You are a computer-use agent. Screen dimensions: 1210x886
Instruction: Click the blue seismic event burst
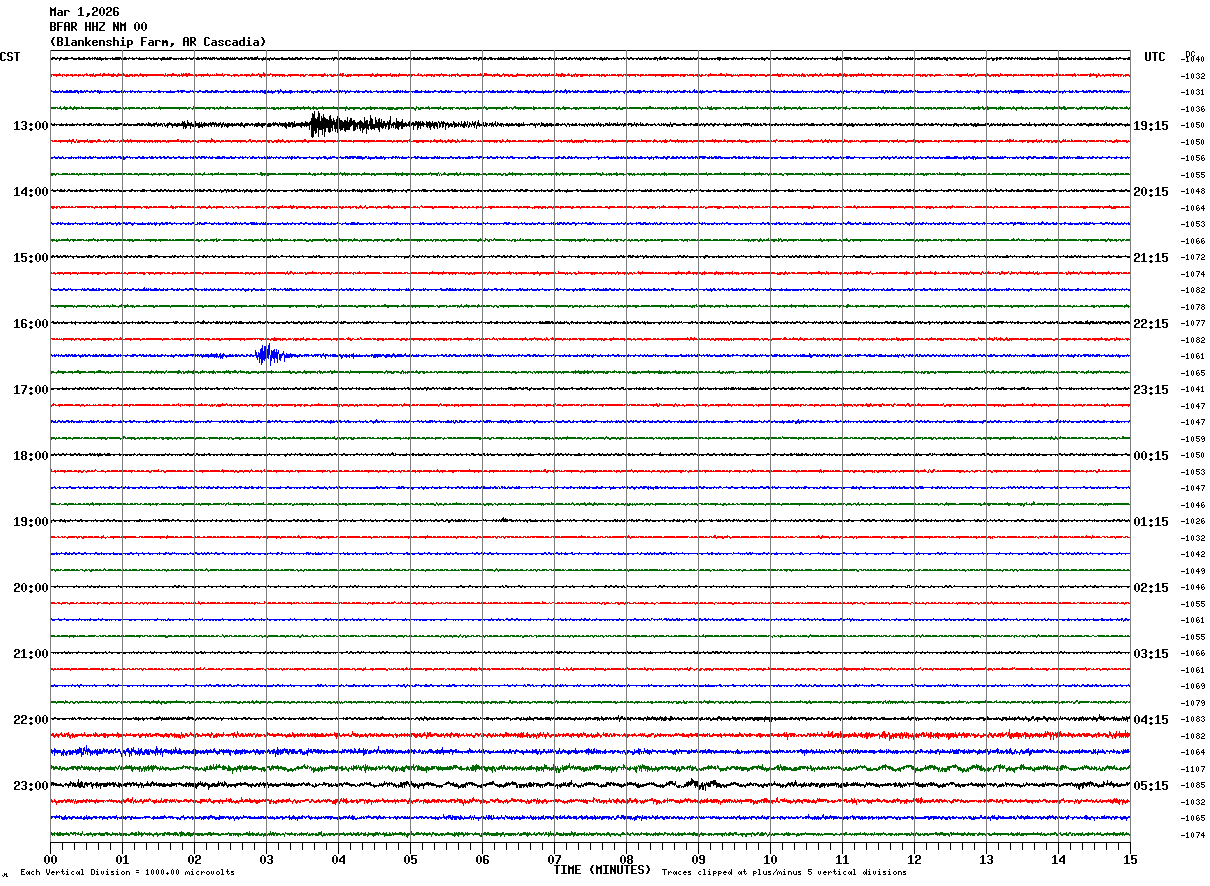(266, 355)
